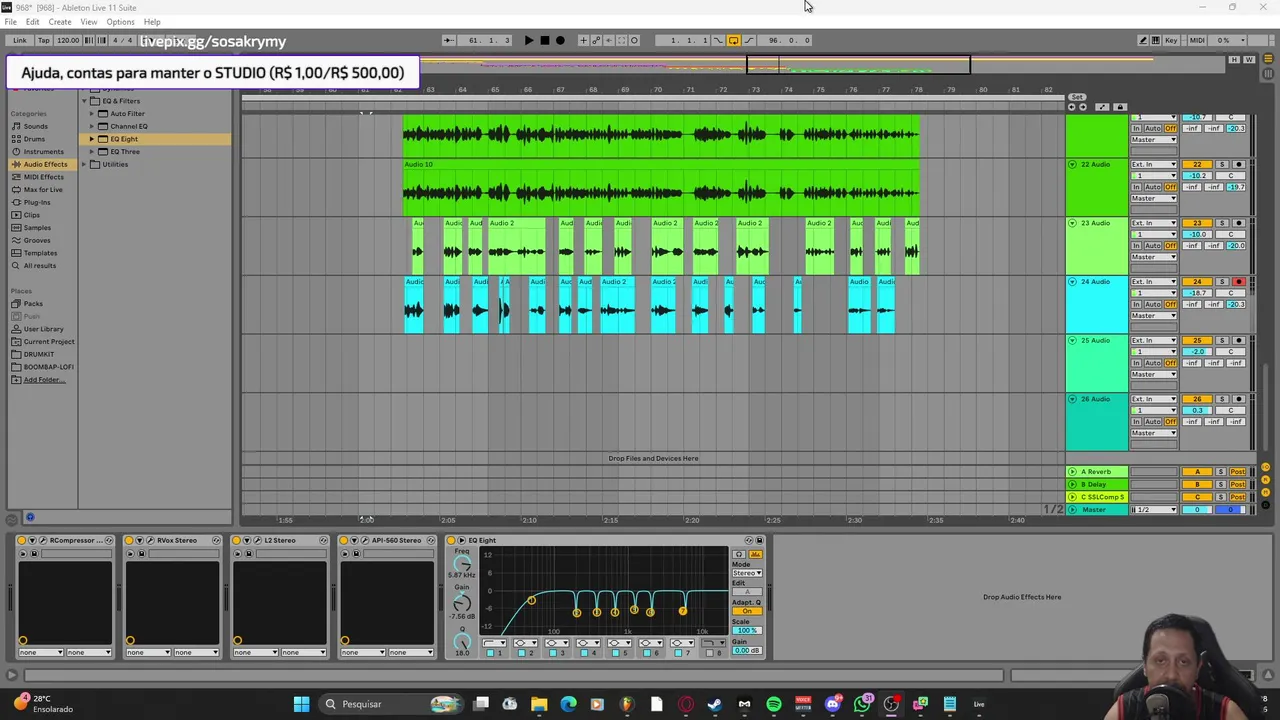Select MIDI Effects category in browser
The image size is (1280, 720).
[43, 177]
